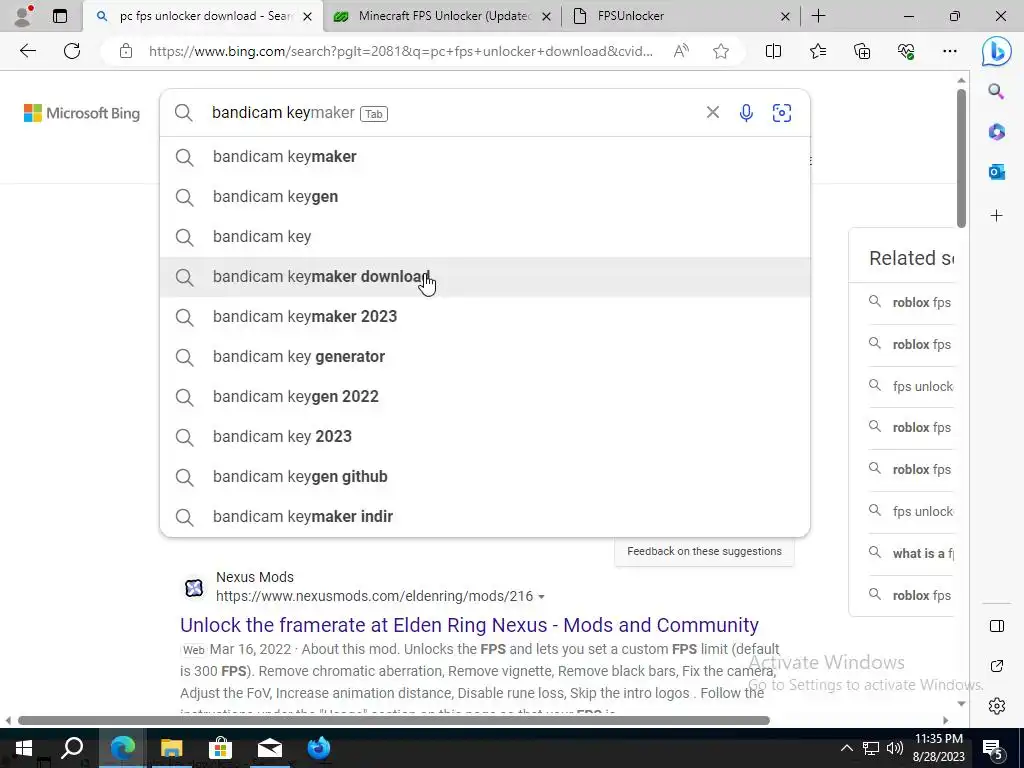
Task: Choose bandicam keymaker 2023 suggestion
Action: [485, 317]
